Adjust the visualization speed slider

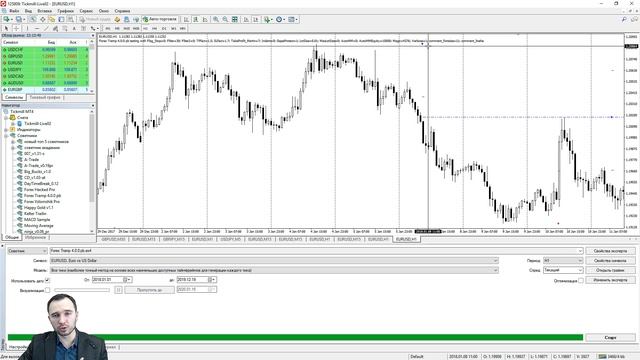pos(82,290)
